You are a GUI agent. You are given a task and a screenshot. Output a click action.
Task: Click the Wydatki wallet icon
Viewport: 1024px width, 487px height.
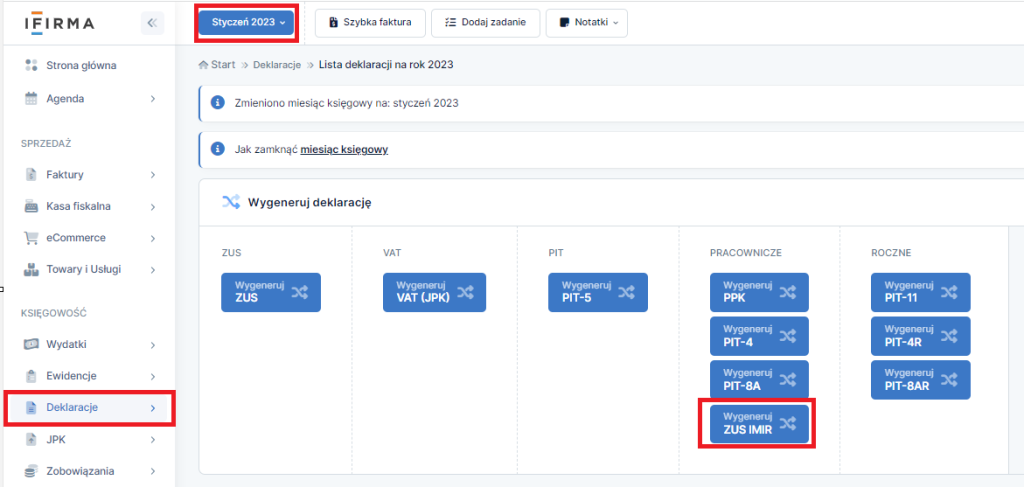click(31, 345)
